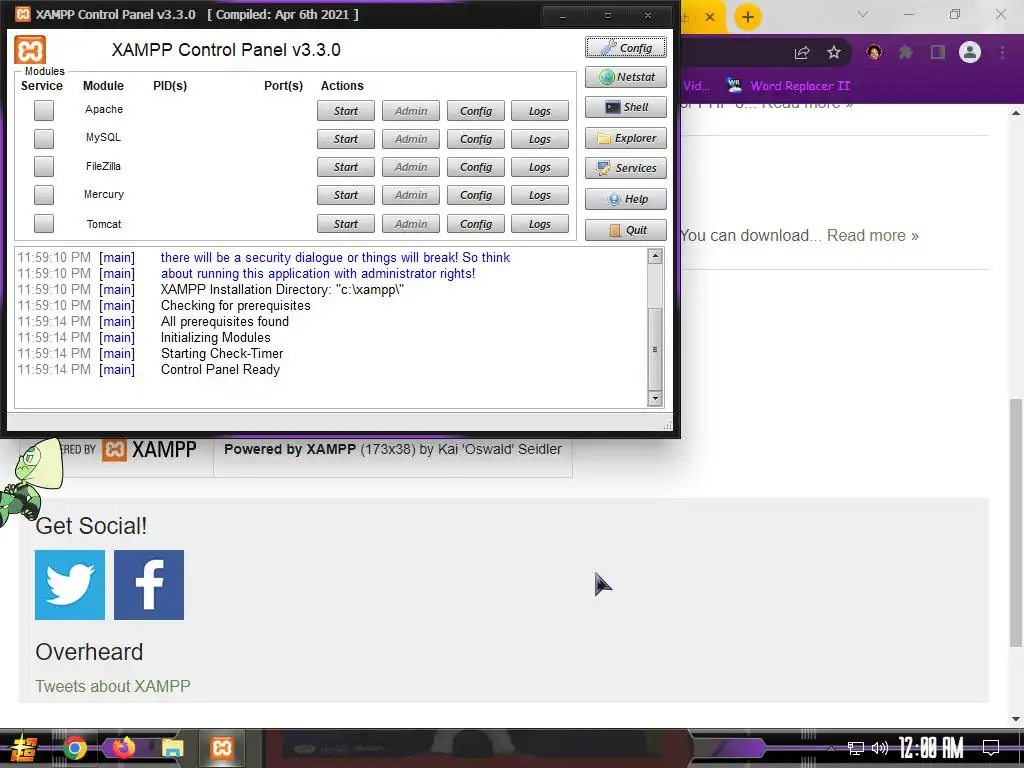
Task: Open the FileZilla Logs menu
Action: pos(540,167)
